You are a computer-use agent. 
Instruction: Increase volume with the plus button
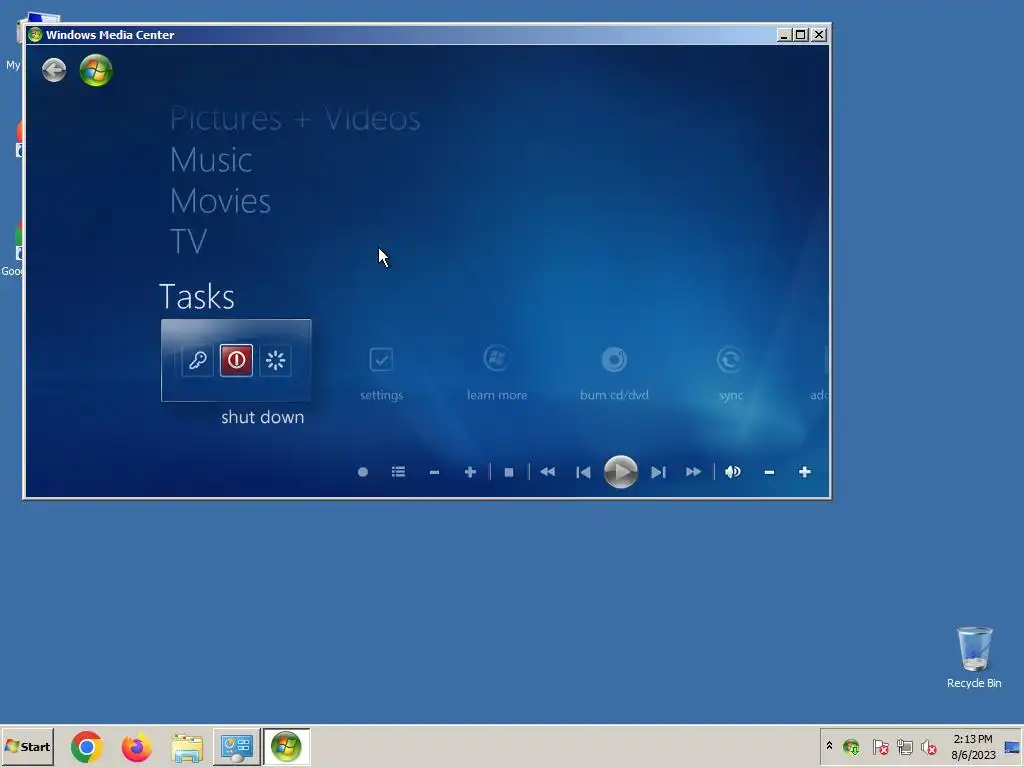click(805, 472)
